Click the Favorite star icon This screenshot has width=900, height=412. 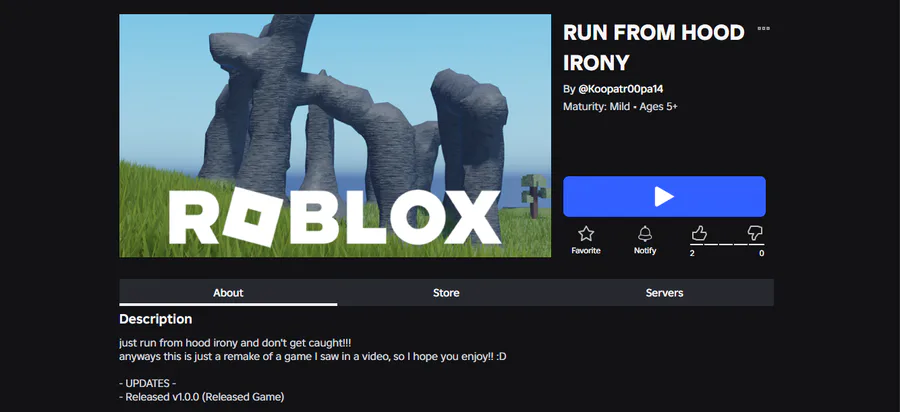tap(585, 234)
